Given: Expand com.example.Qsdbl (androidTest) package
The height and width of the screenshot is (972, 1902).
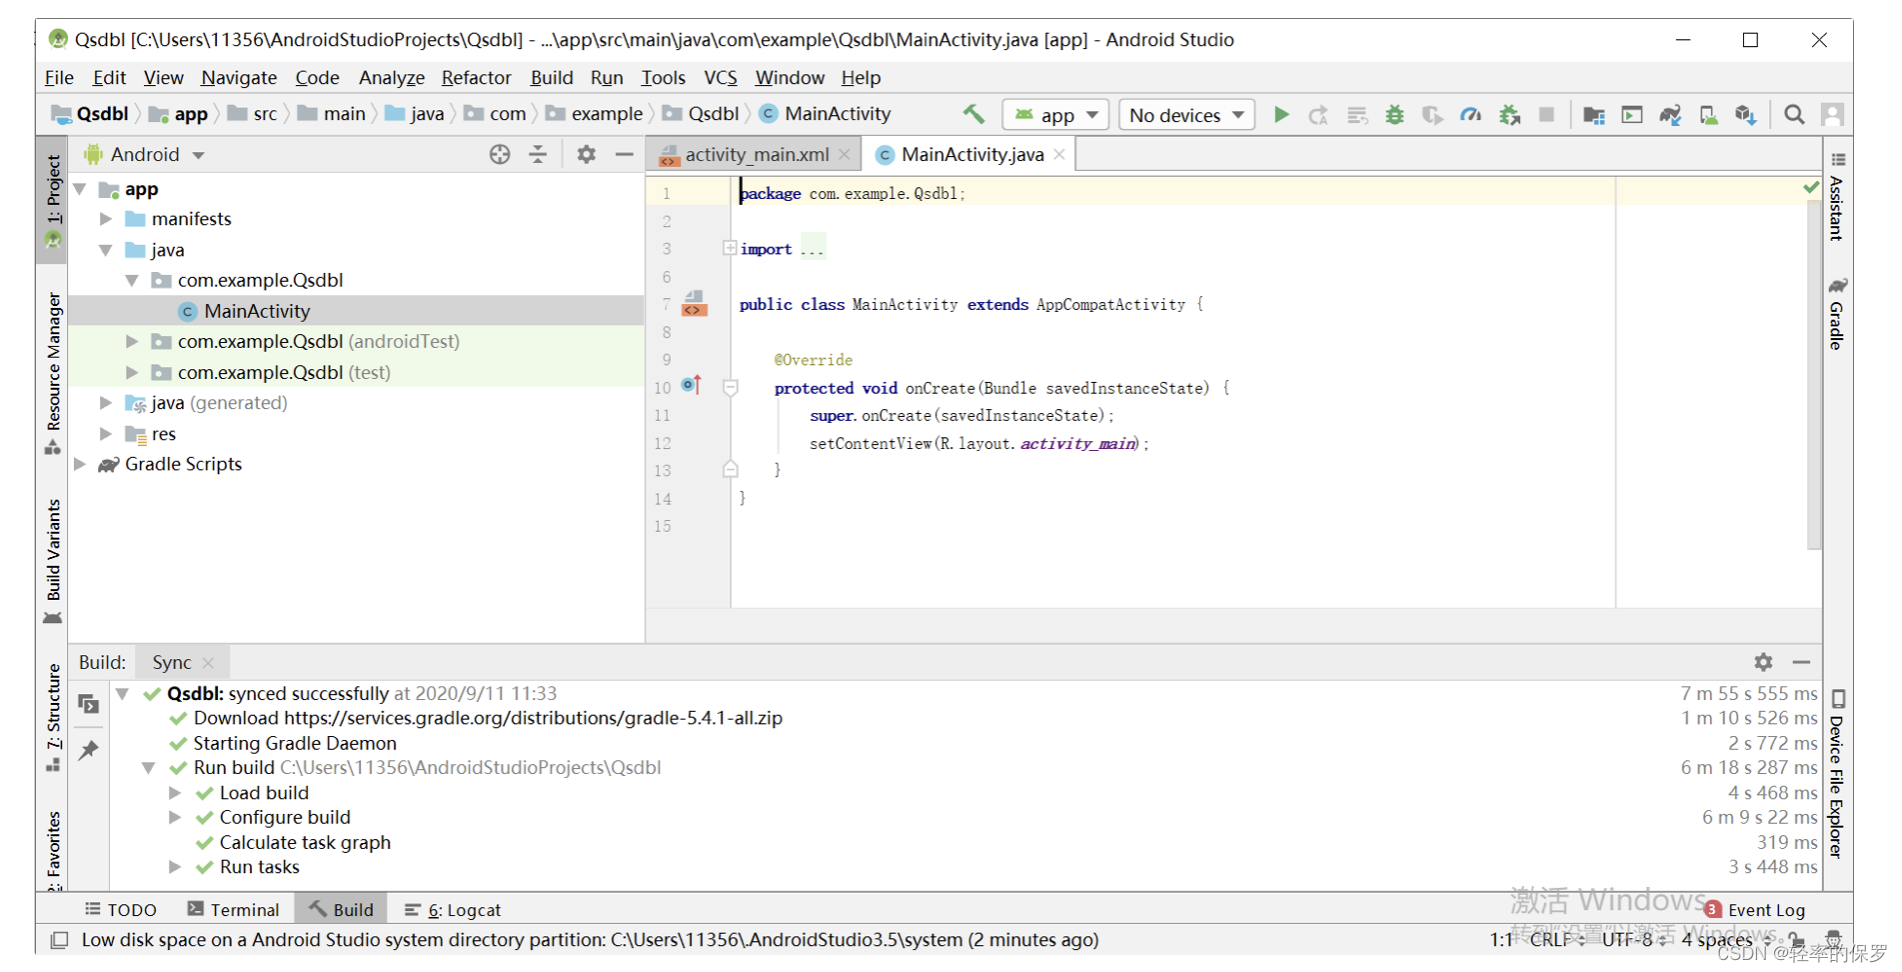Looking at the screenshot, I should 132,342.
